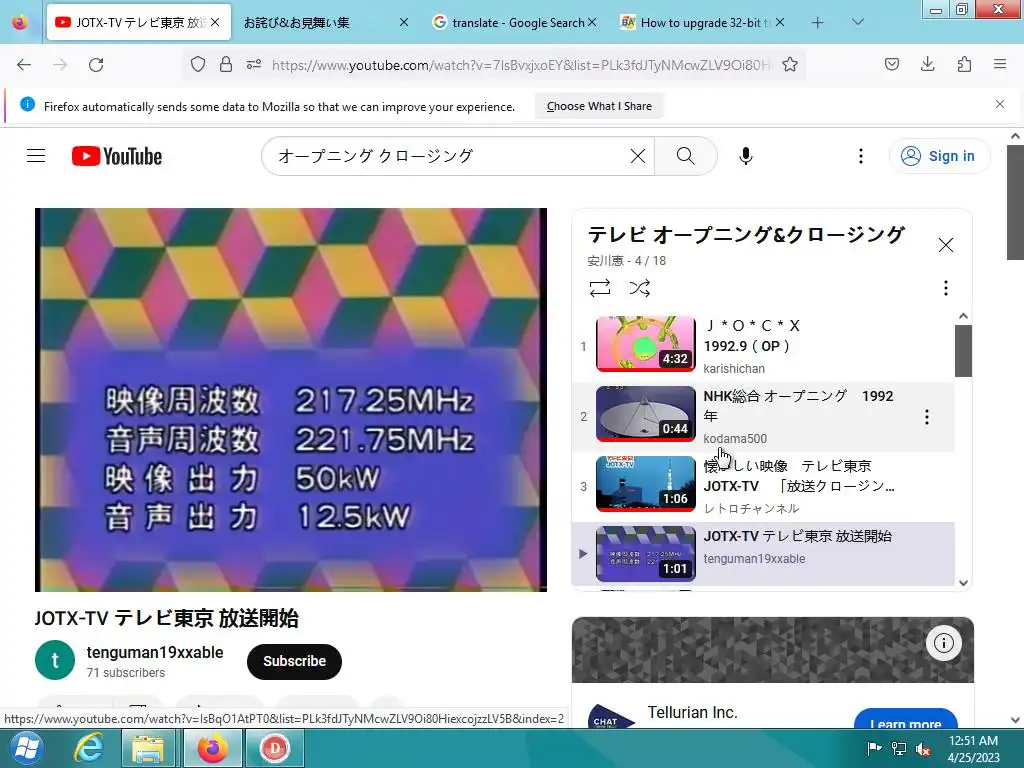Open playlist panel three-dot options

pyautogui.click(x=946, y=288)
